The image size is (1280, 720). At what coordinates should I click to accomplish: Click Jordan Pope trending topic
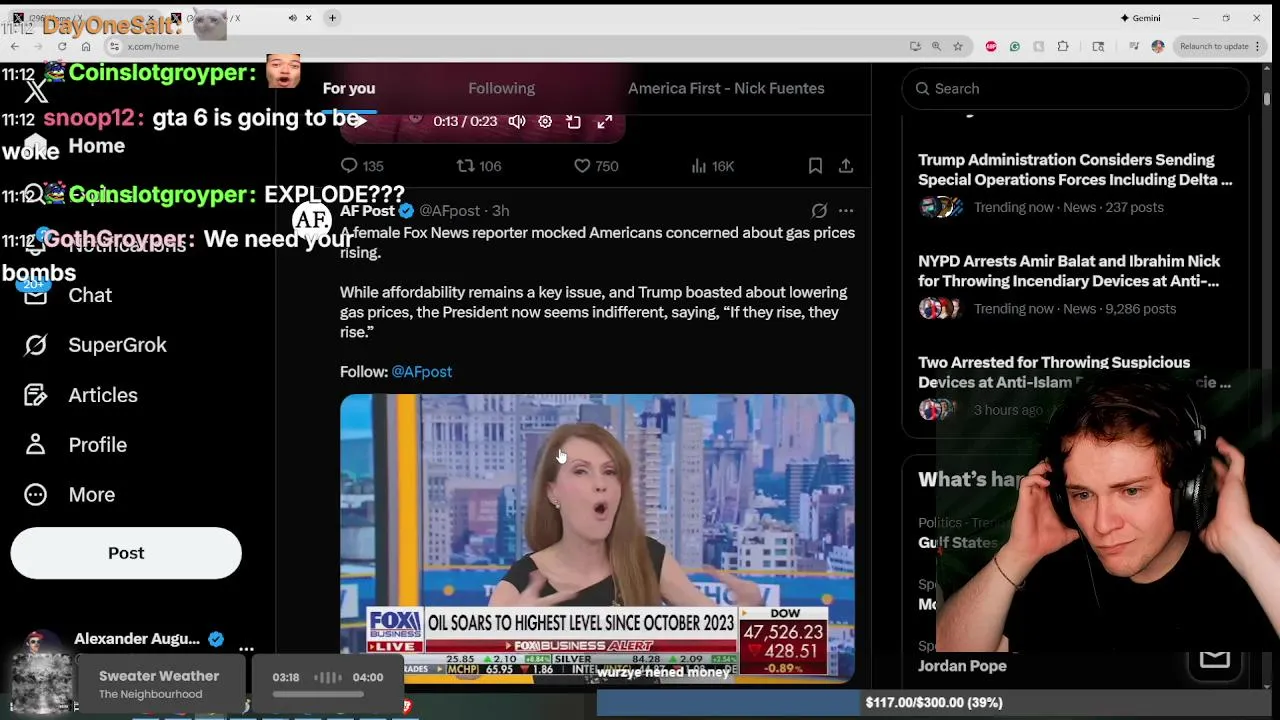pos(962,666)
